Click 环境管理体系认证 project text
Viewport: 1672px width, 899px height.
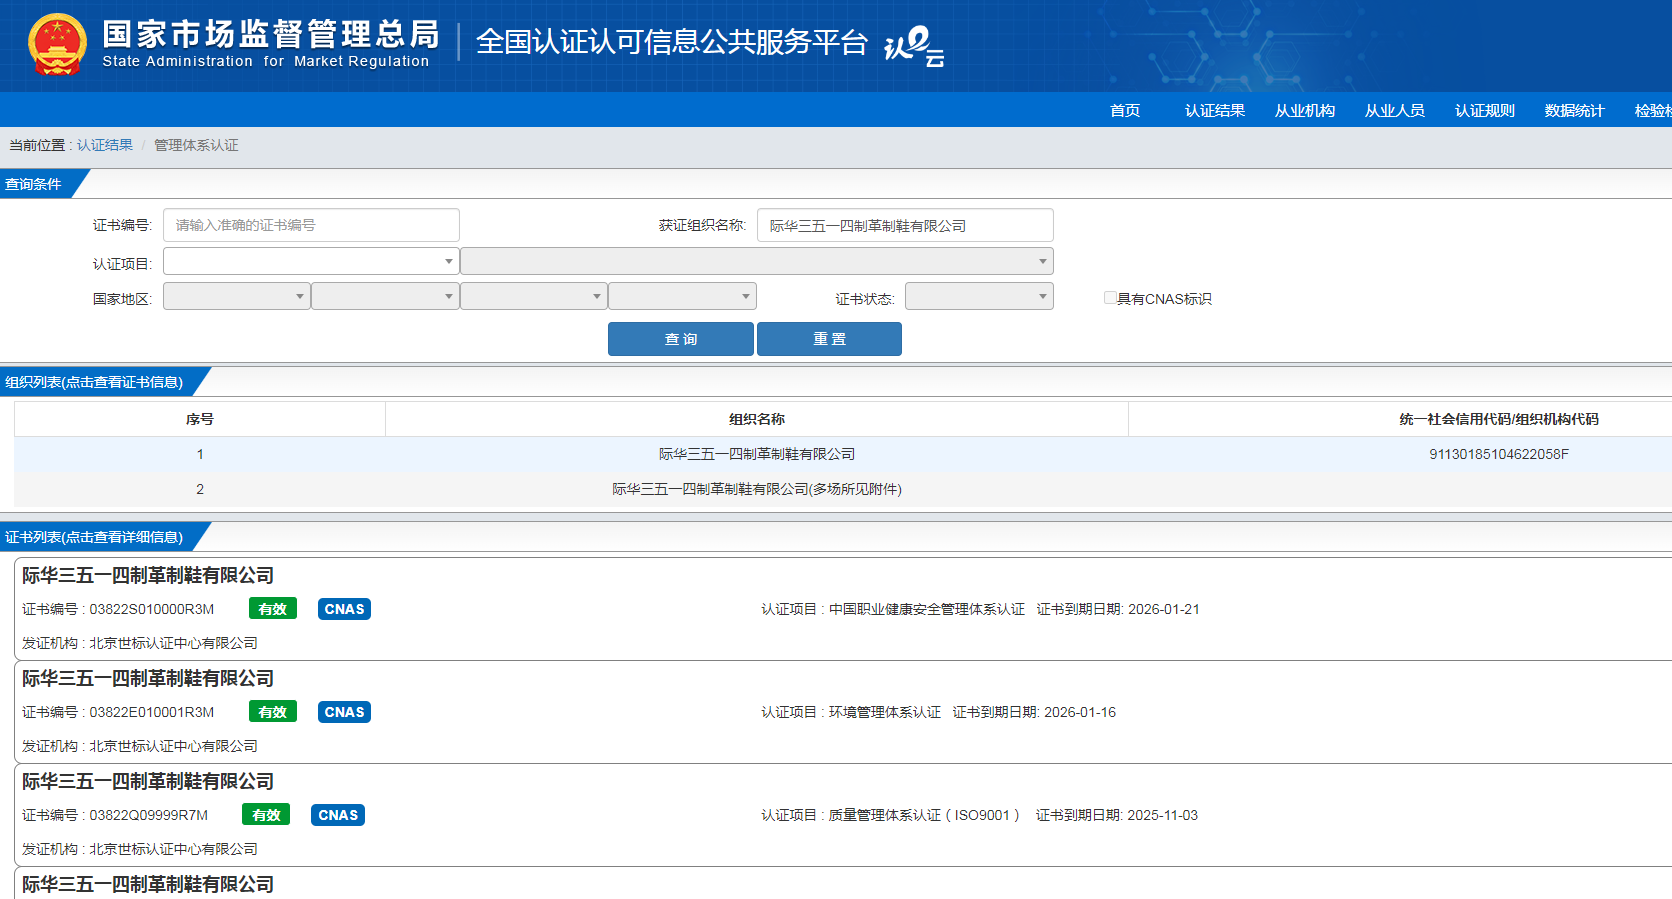(x=885, y=712)
